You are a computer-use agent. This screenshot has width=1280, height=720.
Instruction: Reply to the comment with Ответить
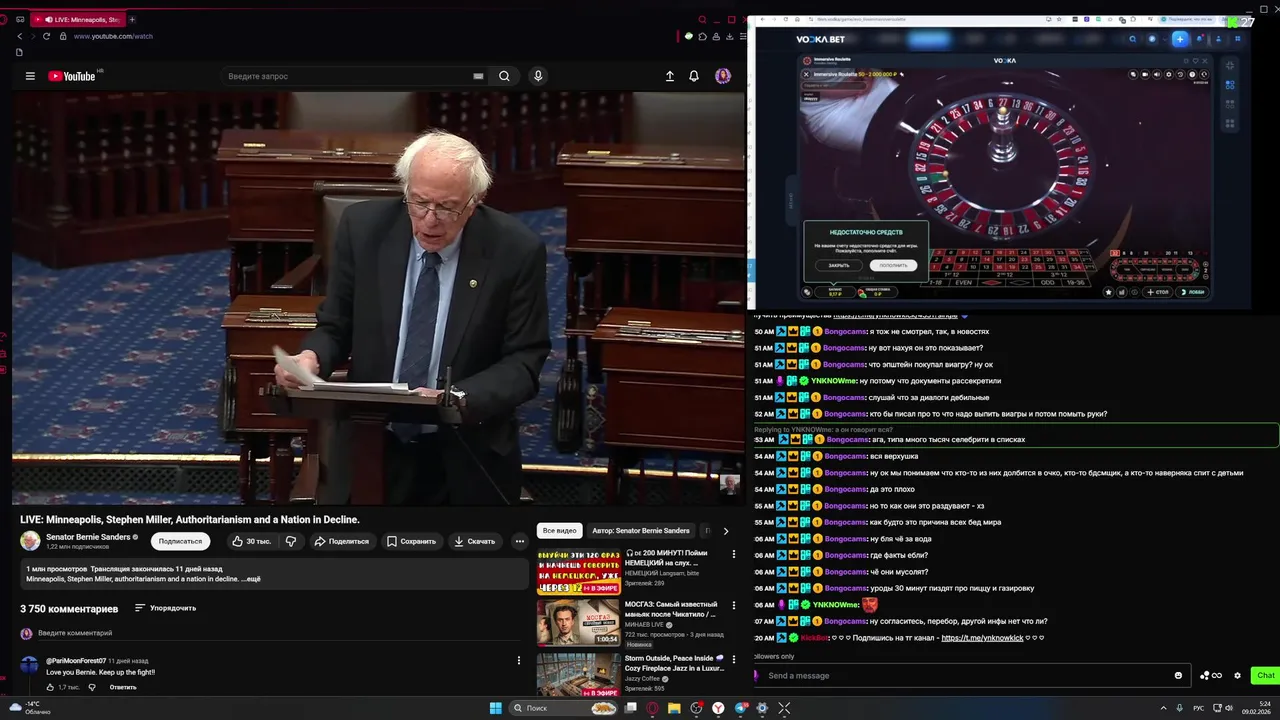[x=123, y=687]
